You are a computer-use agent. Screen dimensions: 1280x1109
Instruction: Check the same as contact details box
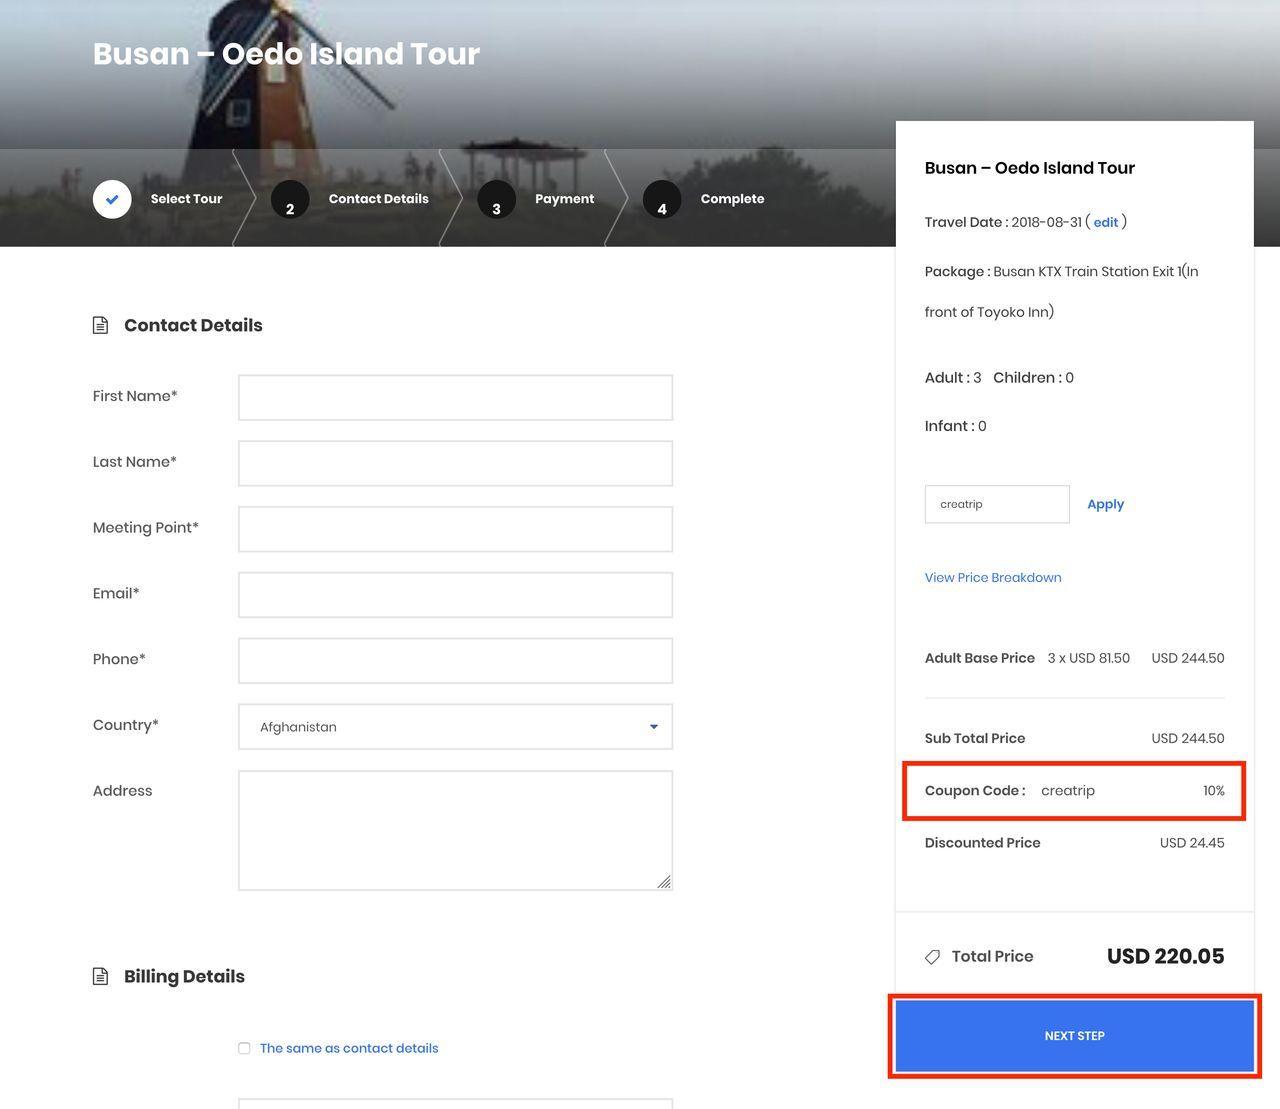[x=244, y=1048]
